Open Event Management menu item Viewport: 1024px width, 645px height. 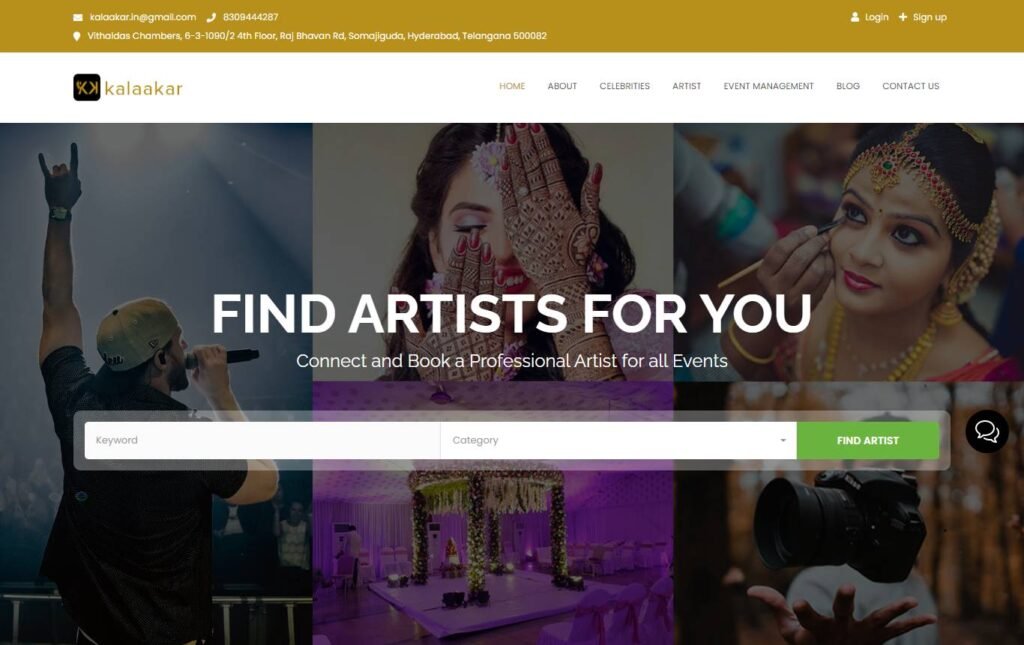(769, 86)
